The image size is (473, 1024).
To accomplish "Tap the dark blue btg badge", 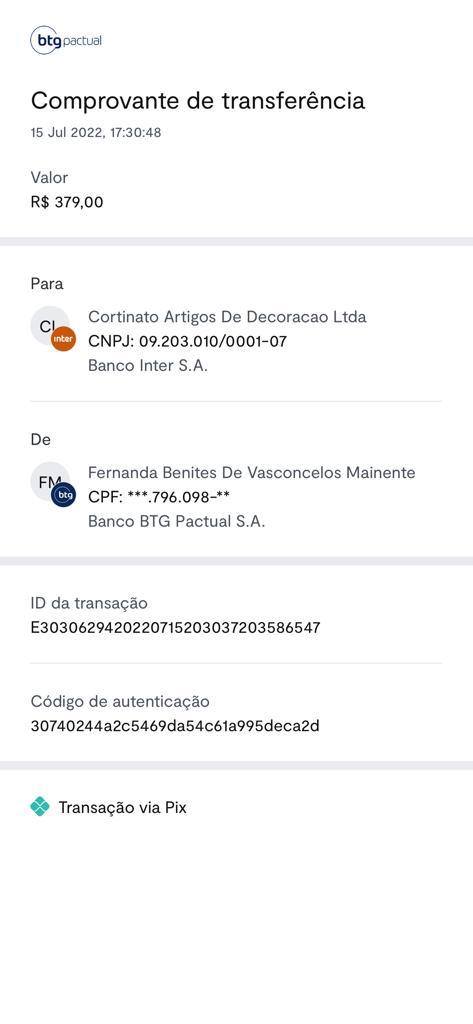I will click(x=63, y=495).
